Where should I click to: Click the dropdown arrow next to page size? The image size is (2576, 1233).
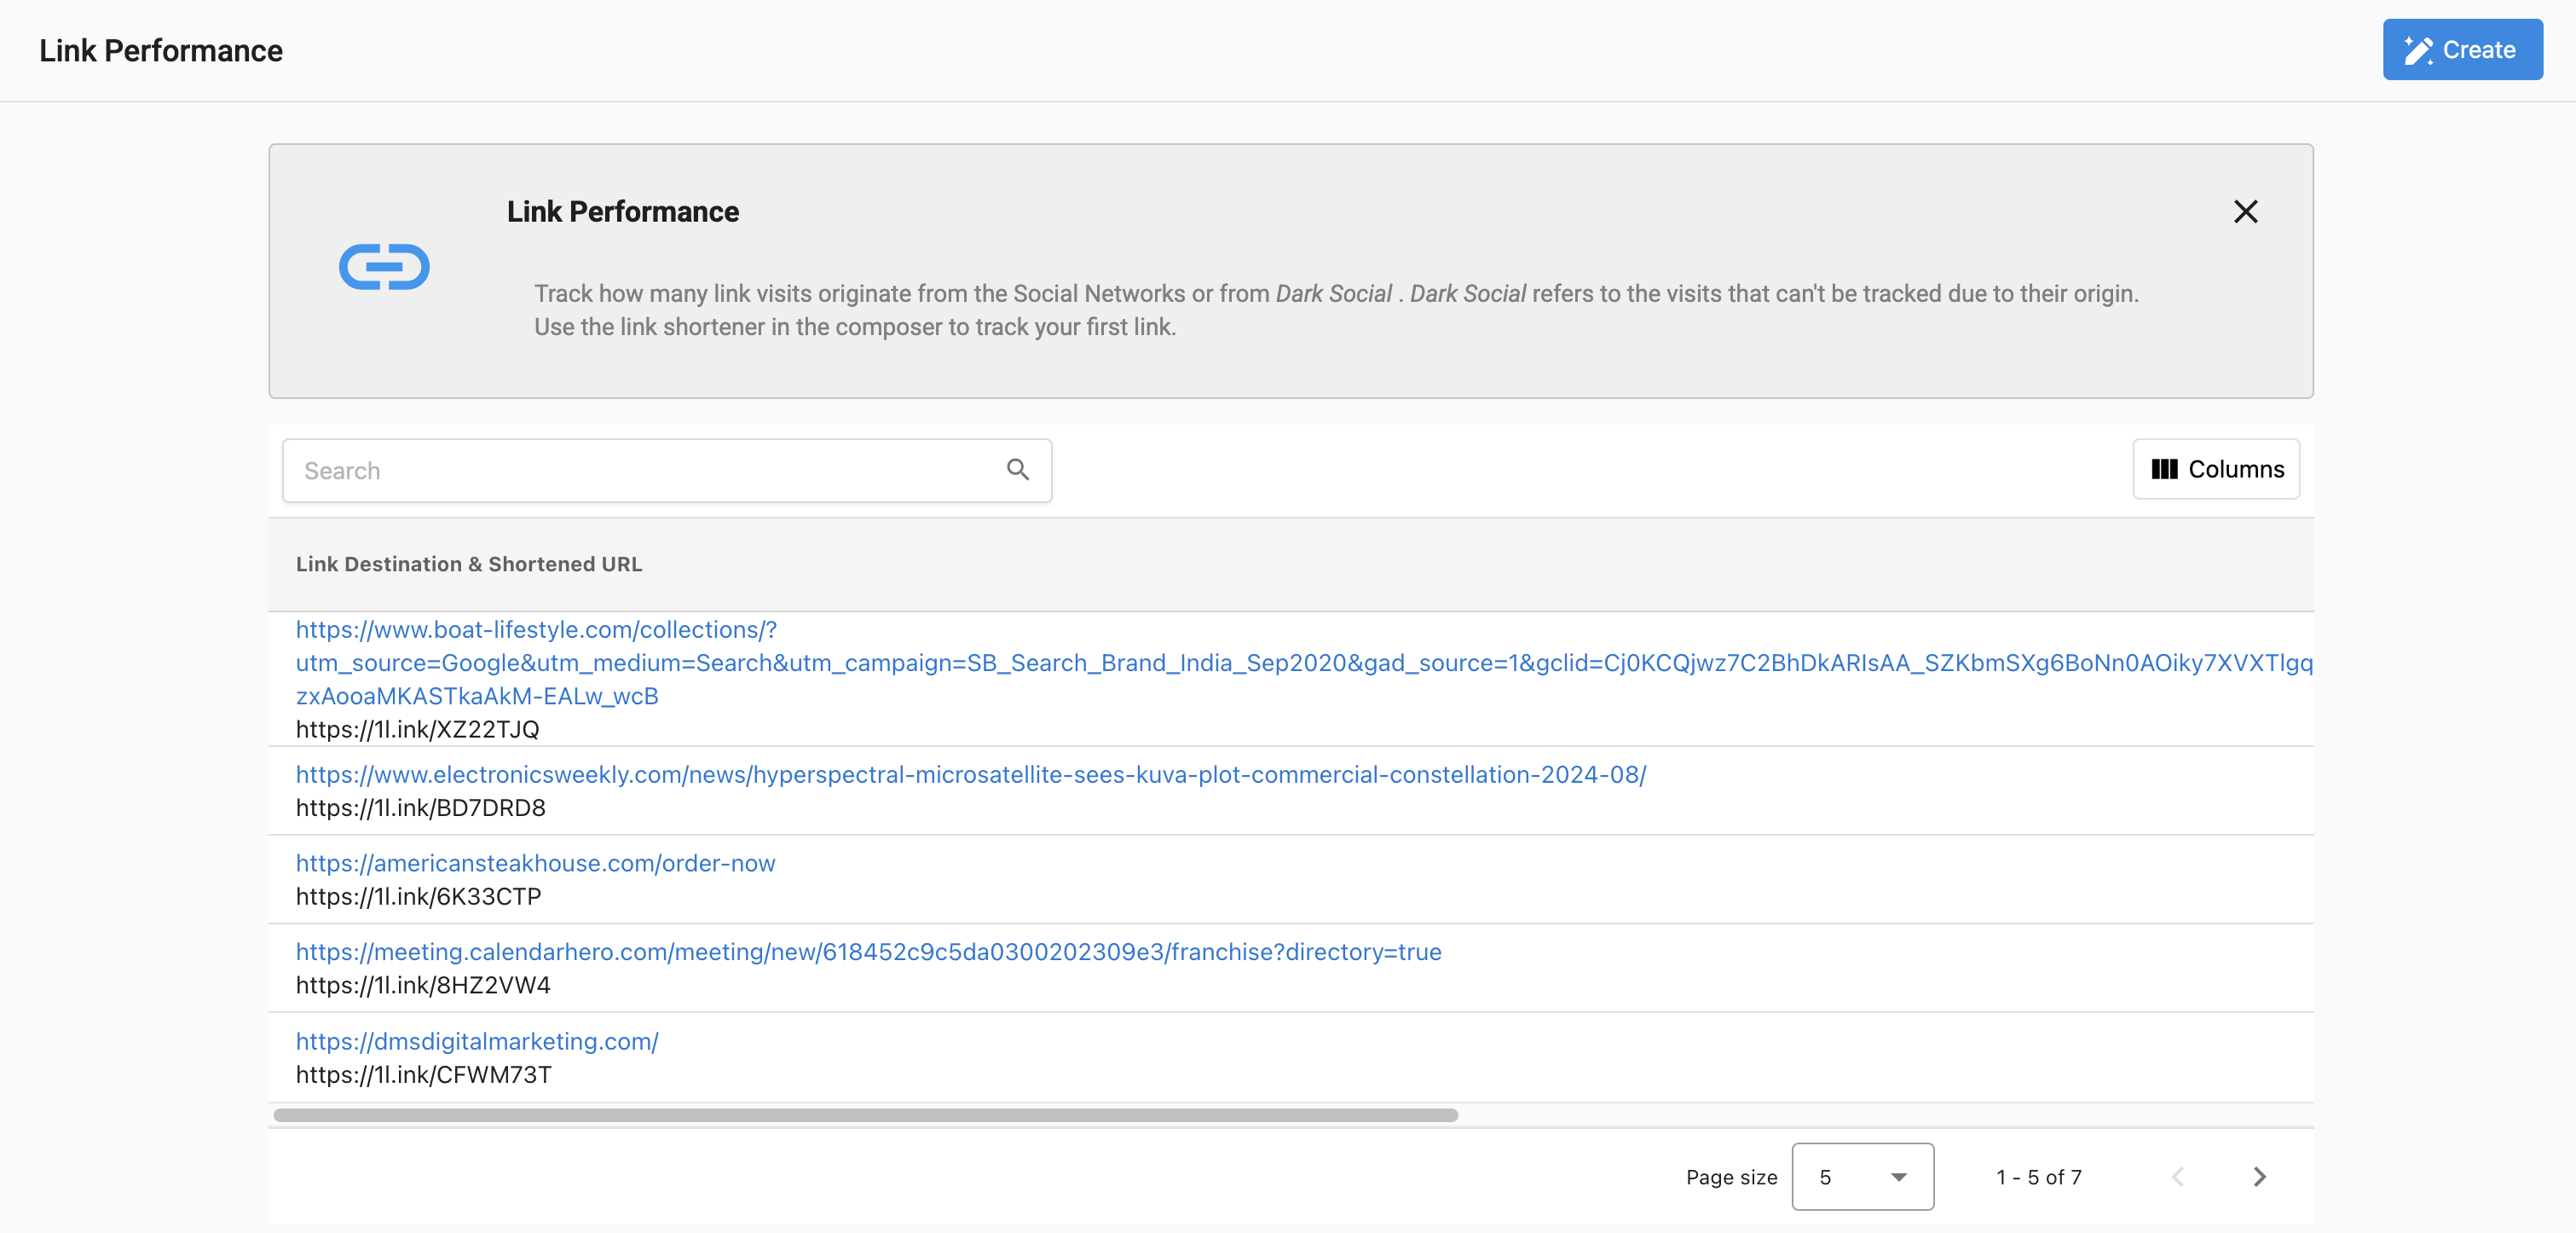[1897, 1177]
